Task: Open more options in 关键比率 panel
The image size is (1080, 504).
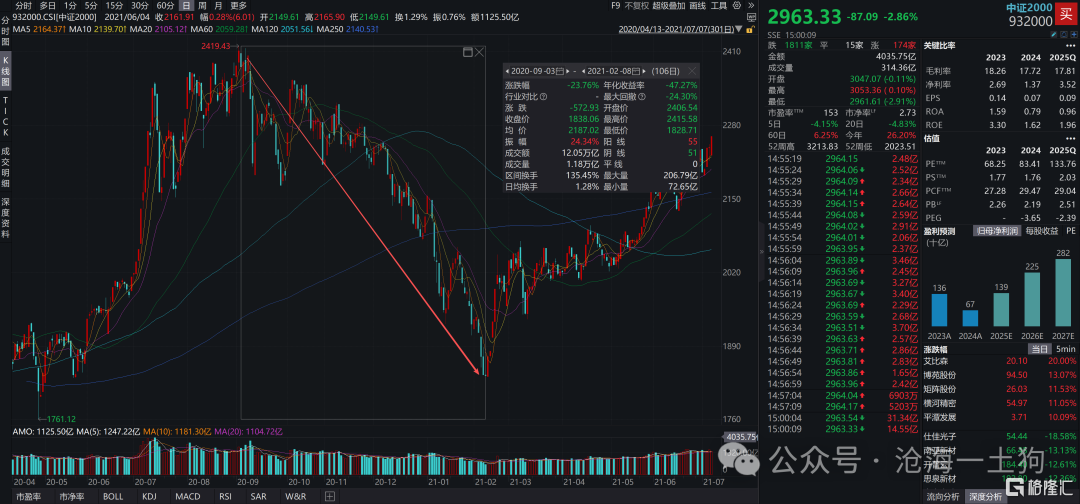Action: (x=1070, y=46)
